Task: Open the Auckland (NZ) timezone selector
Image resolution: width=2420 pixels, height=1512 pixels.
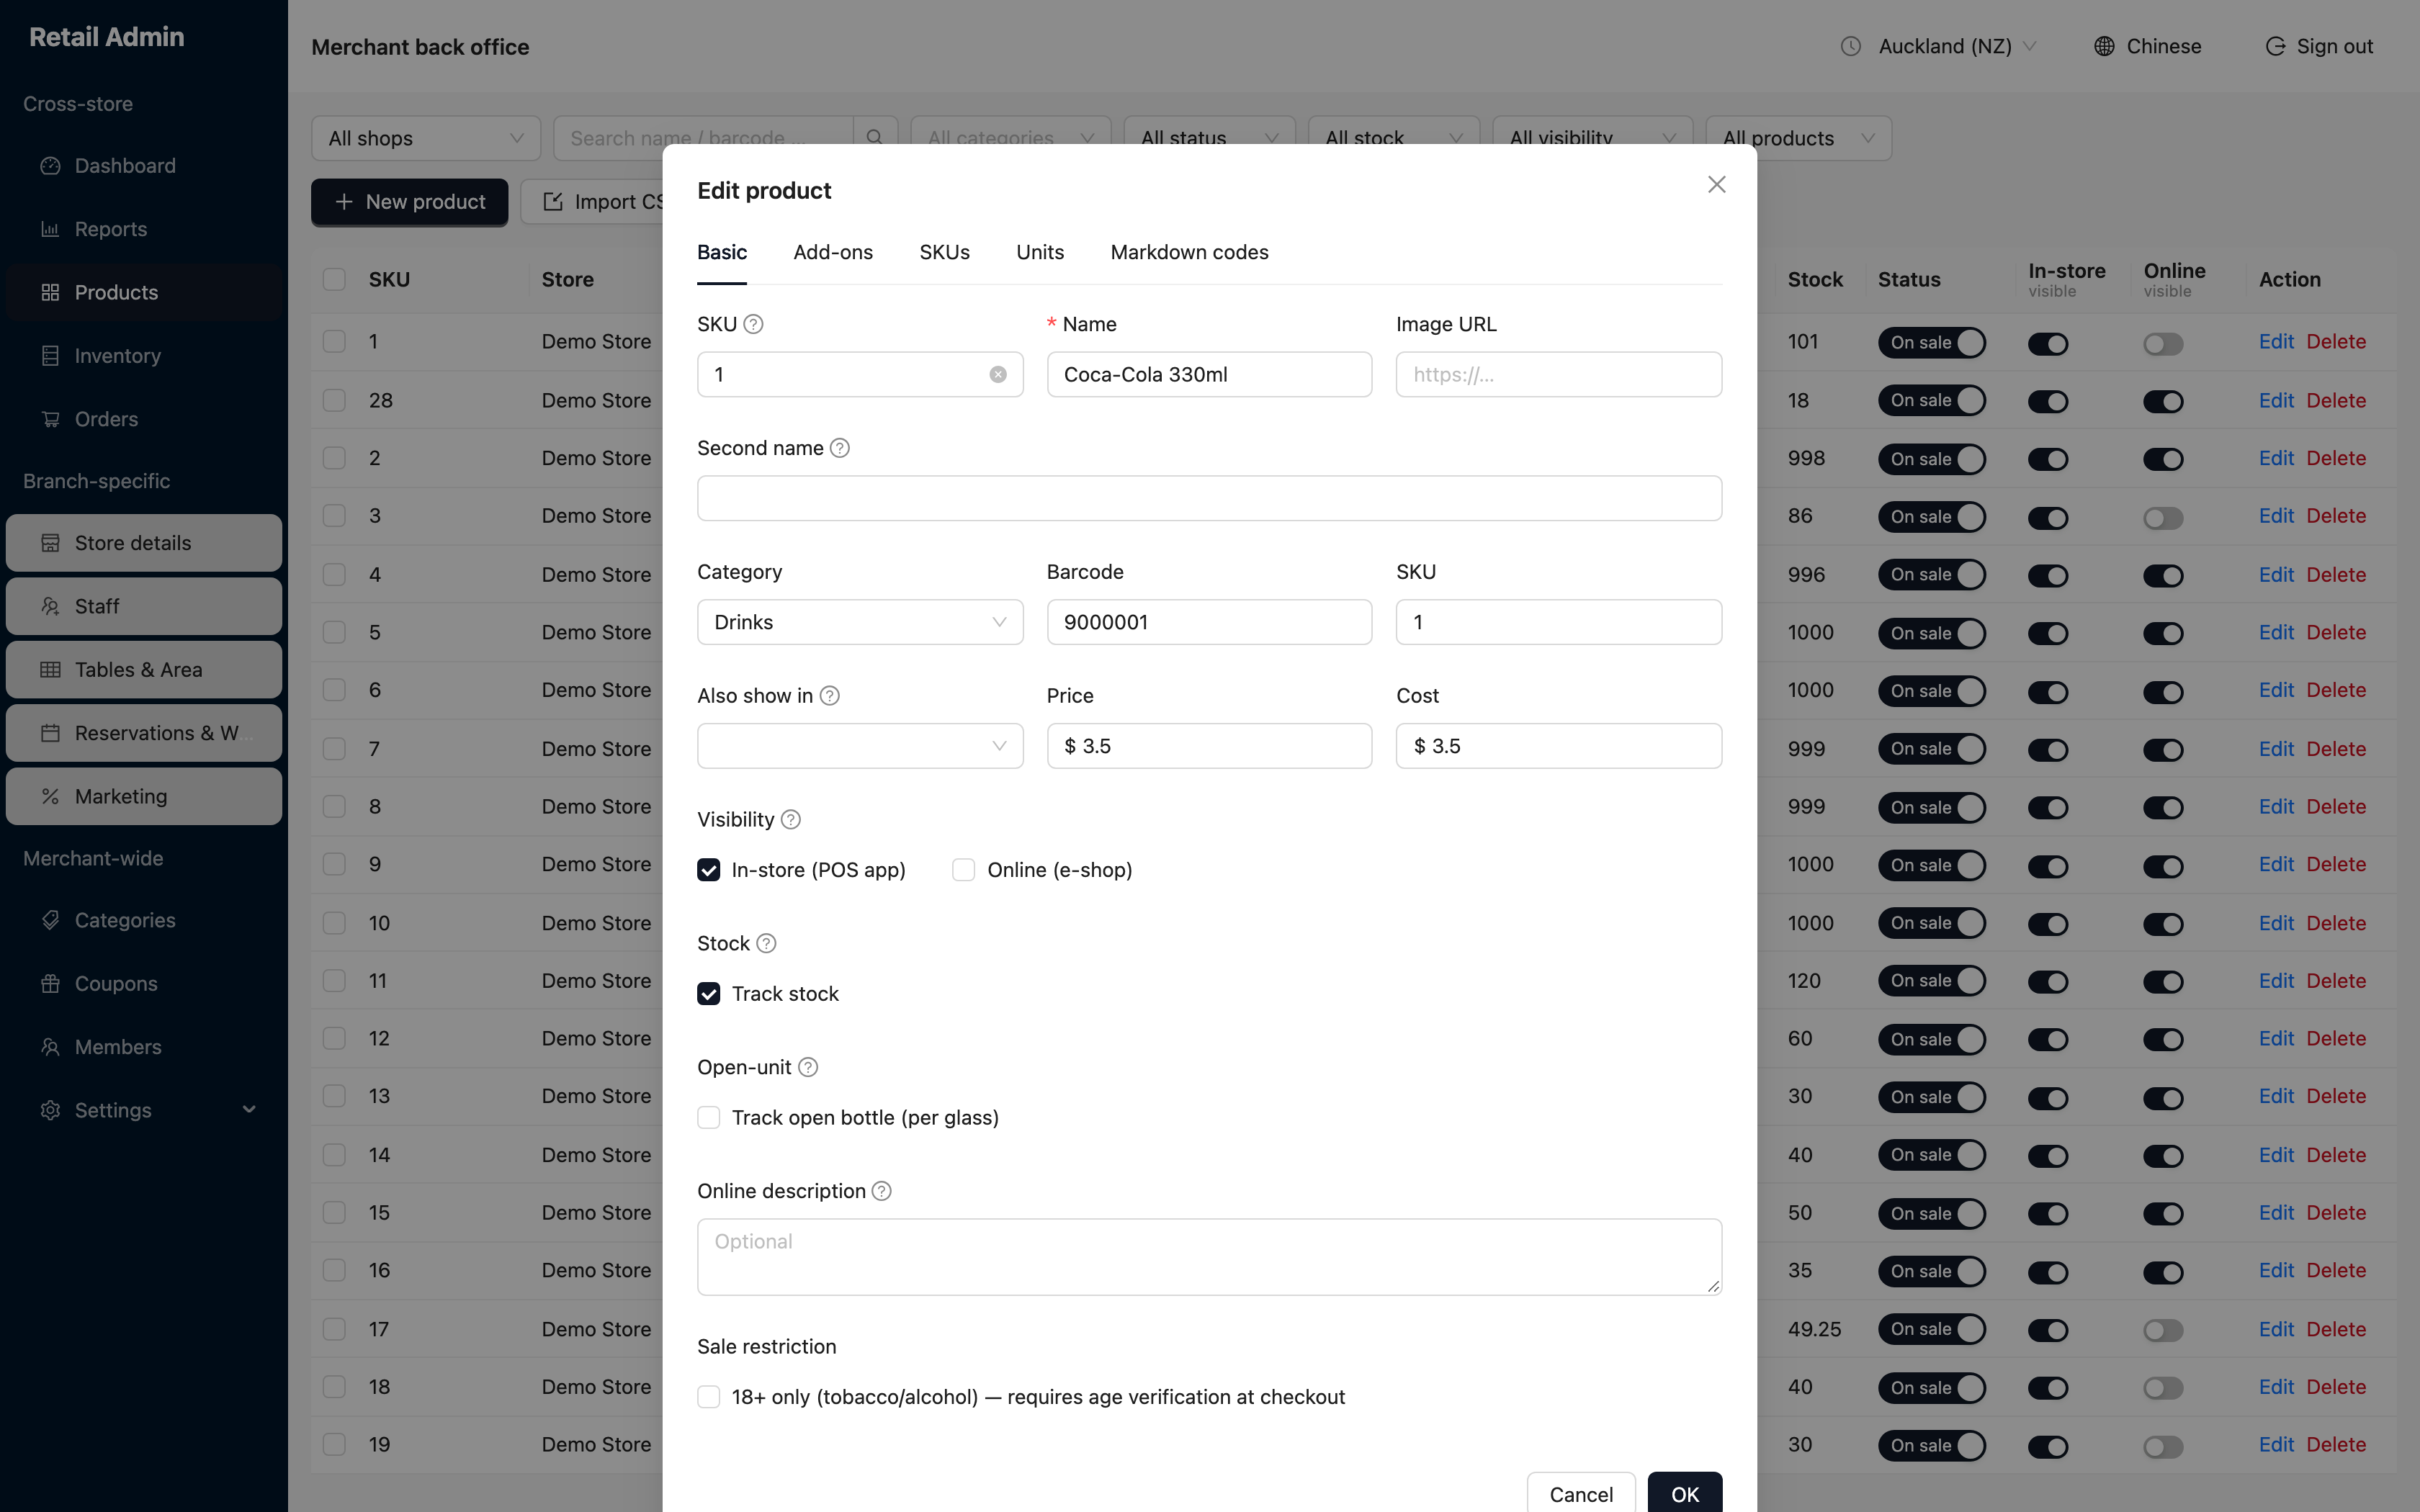Action: [1957, 46]
